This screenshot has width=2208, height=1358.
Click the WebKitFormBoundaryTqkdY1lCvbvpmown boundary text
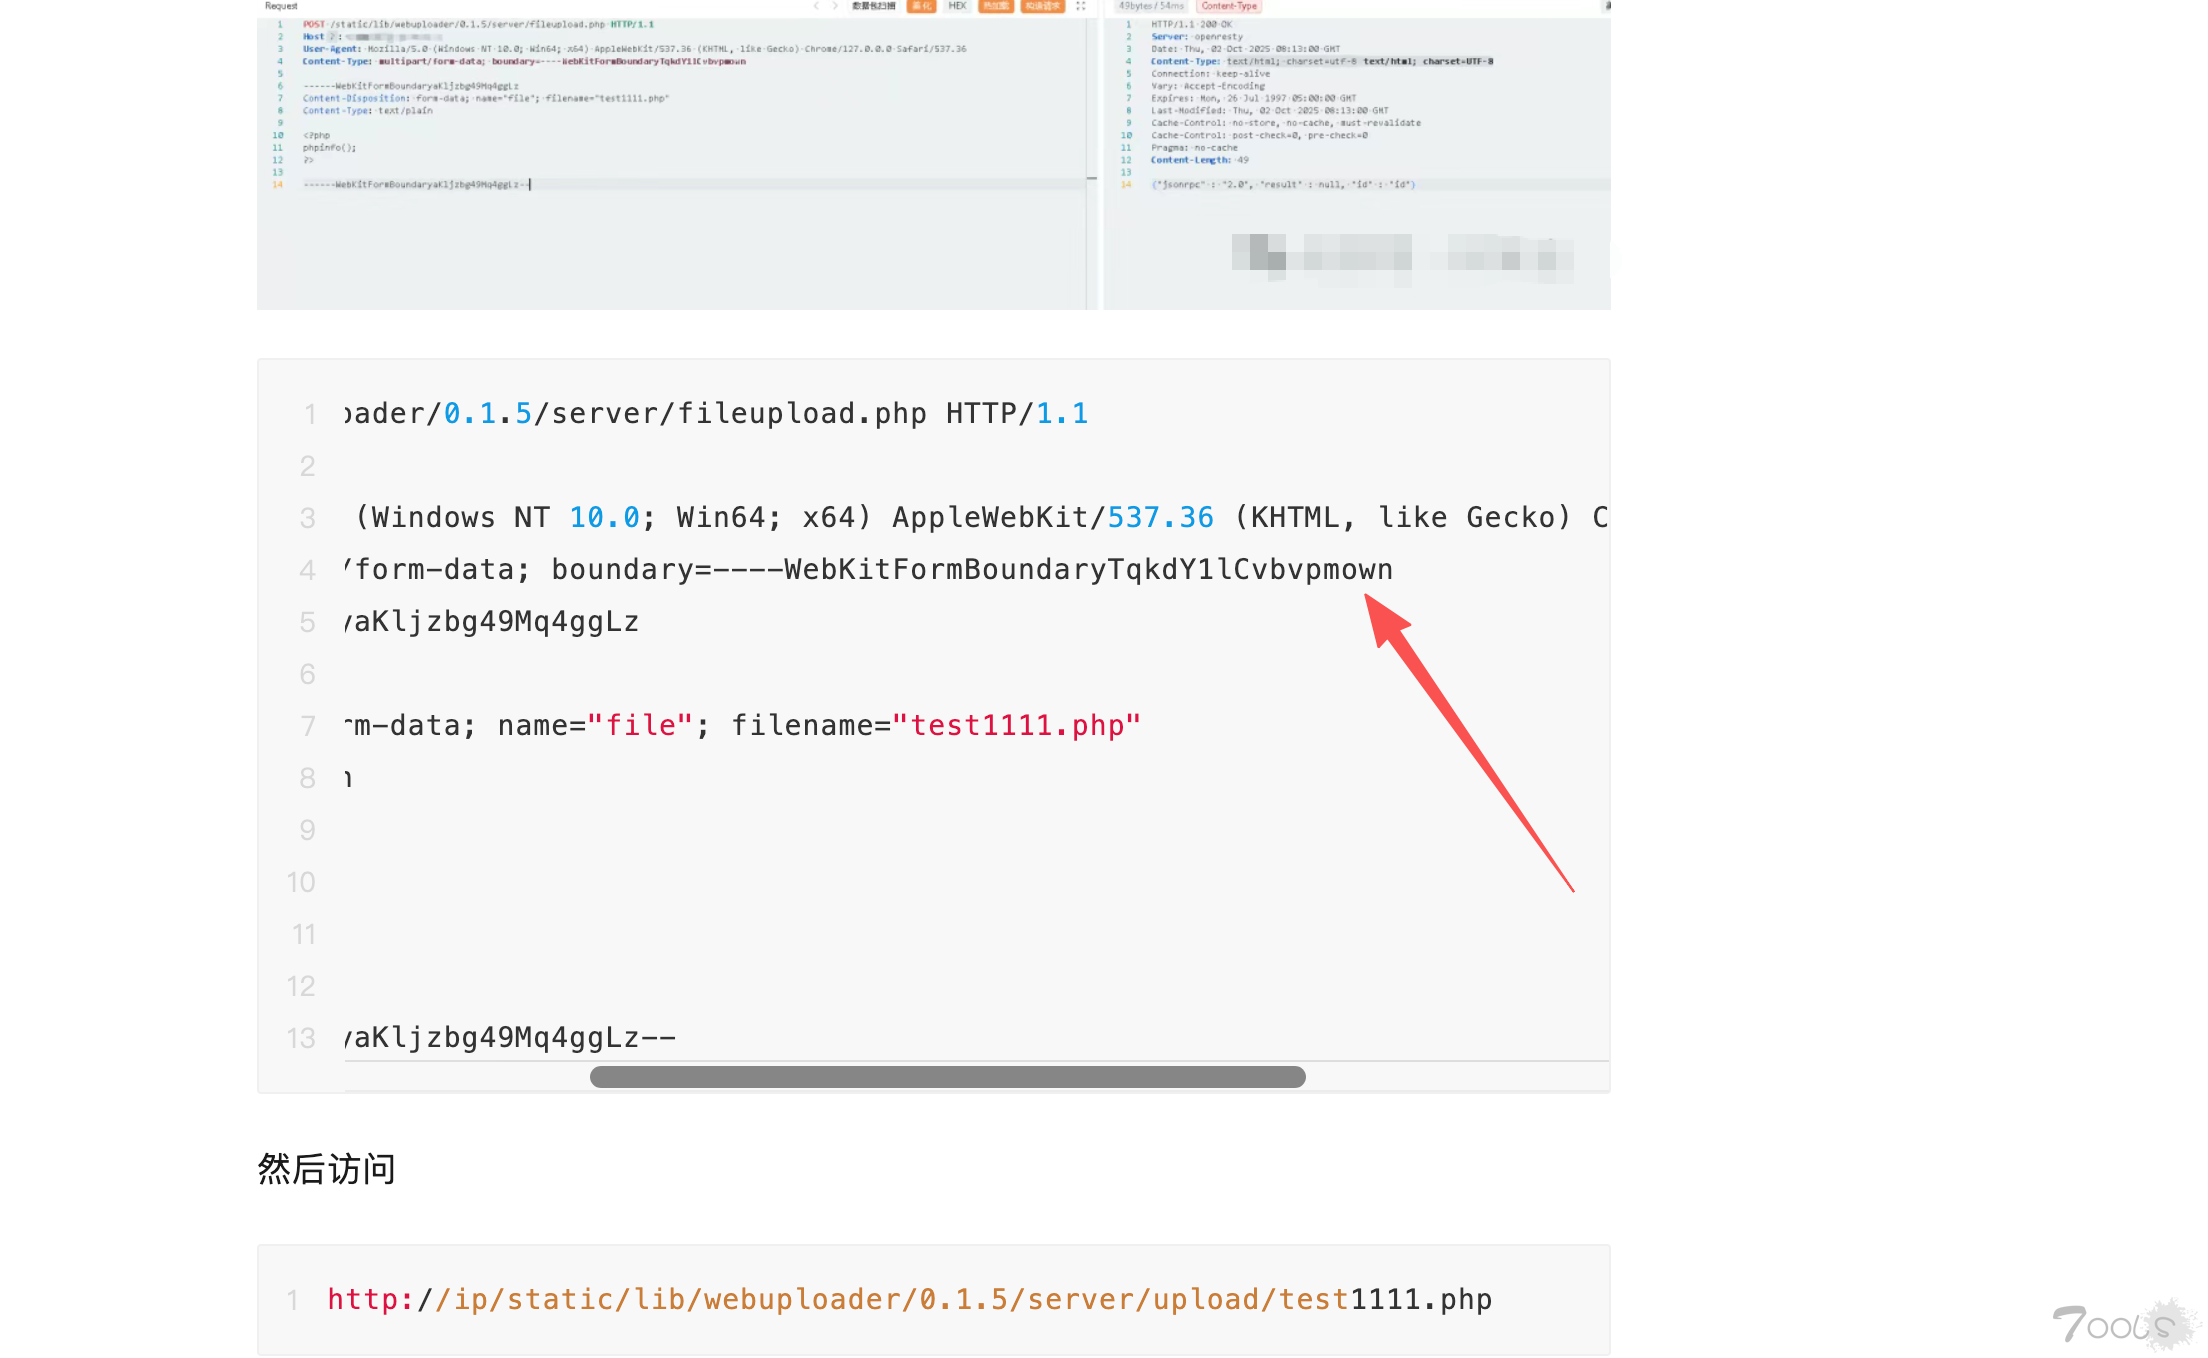(x=1088, y=569)
